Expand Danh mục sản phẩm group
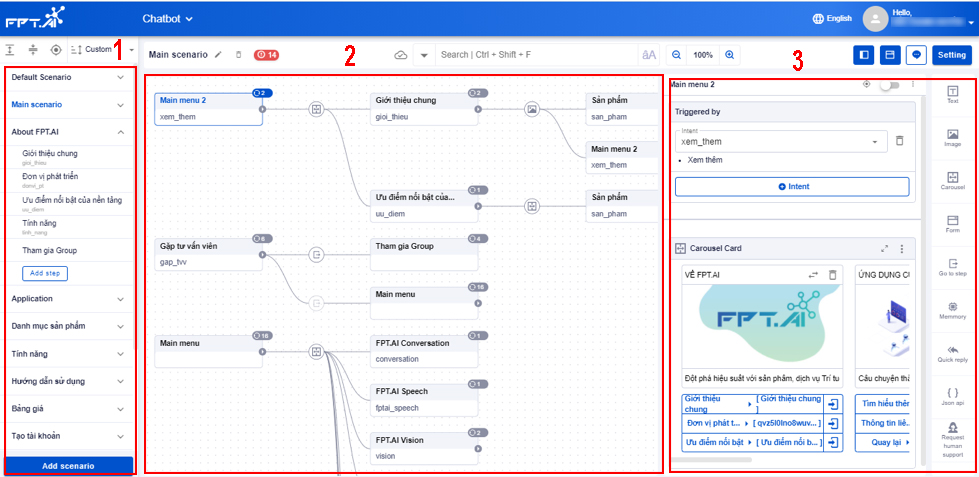The width and height of the screenshot is (979, 477). click(121, 327)
